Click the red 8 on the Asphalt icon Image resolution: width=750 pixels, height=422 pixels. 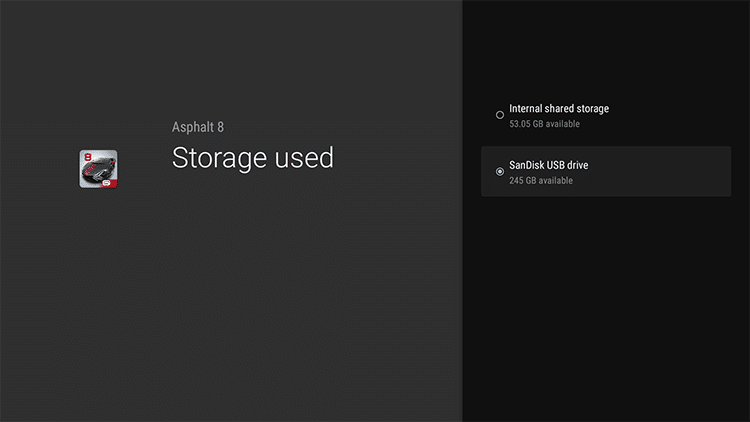coord(88,157)
